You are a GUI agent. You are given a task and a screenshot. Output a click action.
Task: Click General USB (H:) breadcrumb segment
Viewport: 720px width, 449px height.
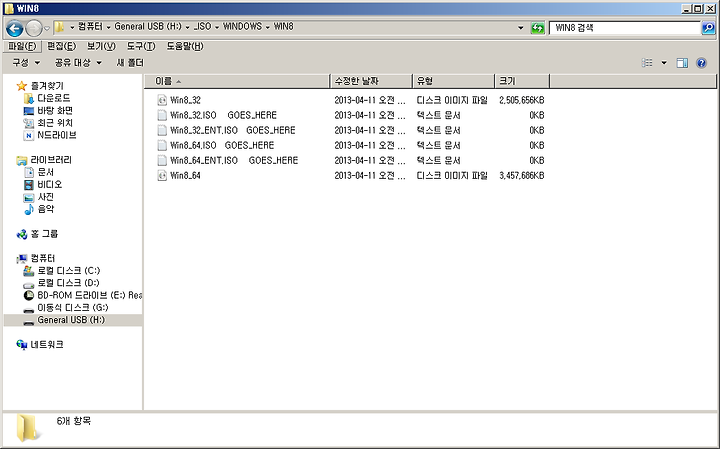click(148, 27)
